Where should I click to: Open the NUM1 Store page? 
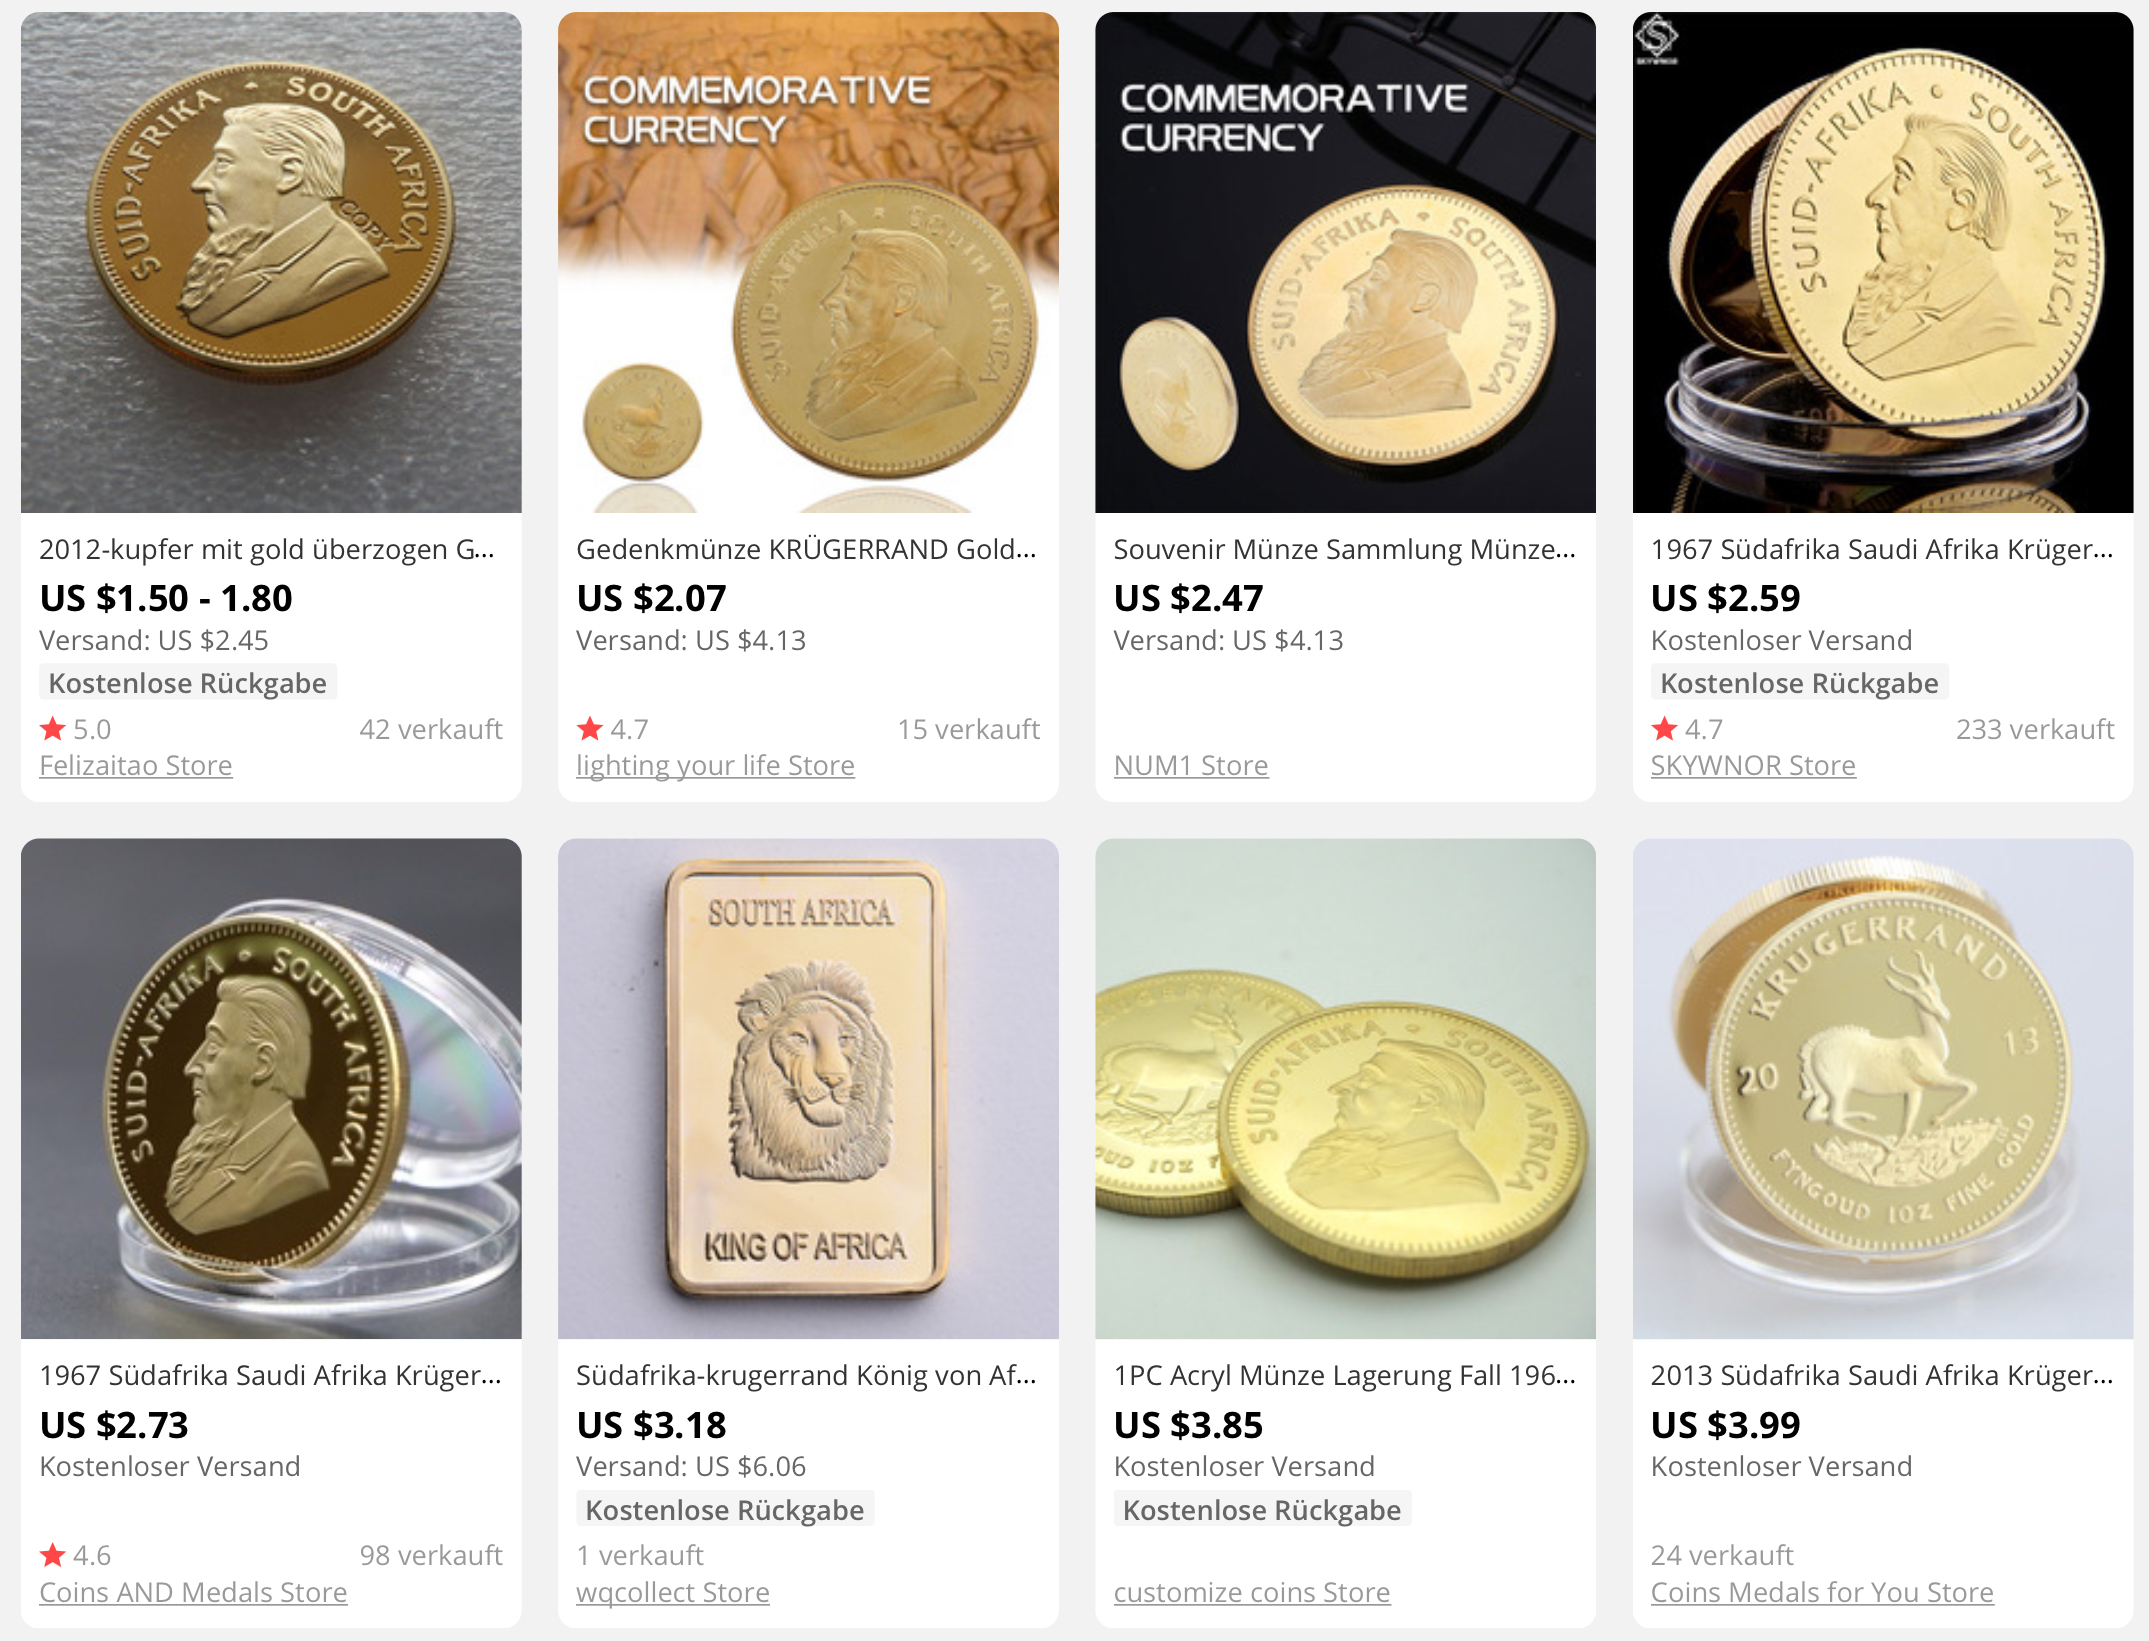(x=1190, y=766)
